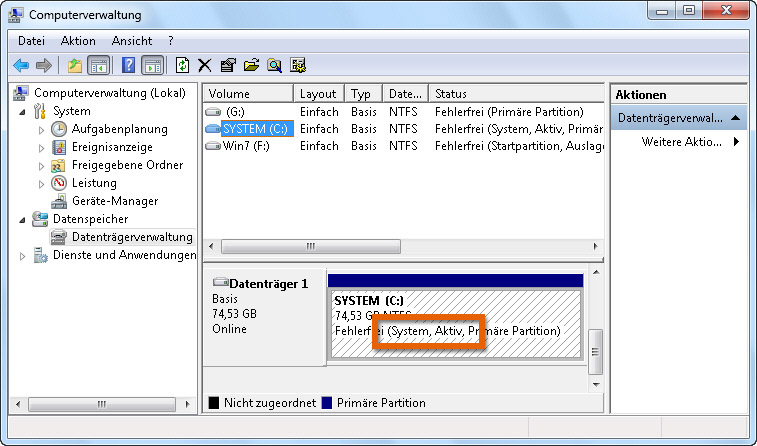Expand Dienste und Anwendungen node
This screenshot has width=757, height=446.
click(24, 256)
